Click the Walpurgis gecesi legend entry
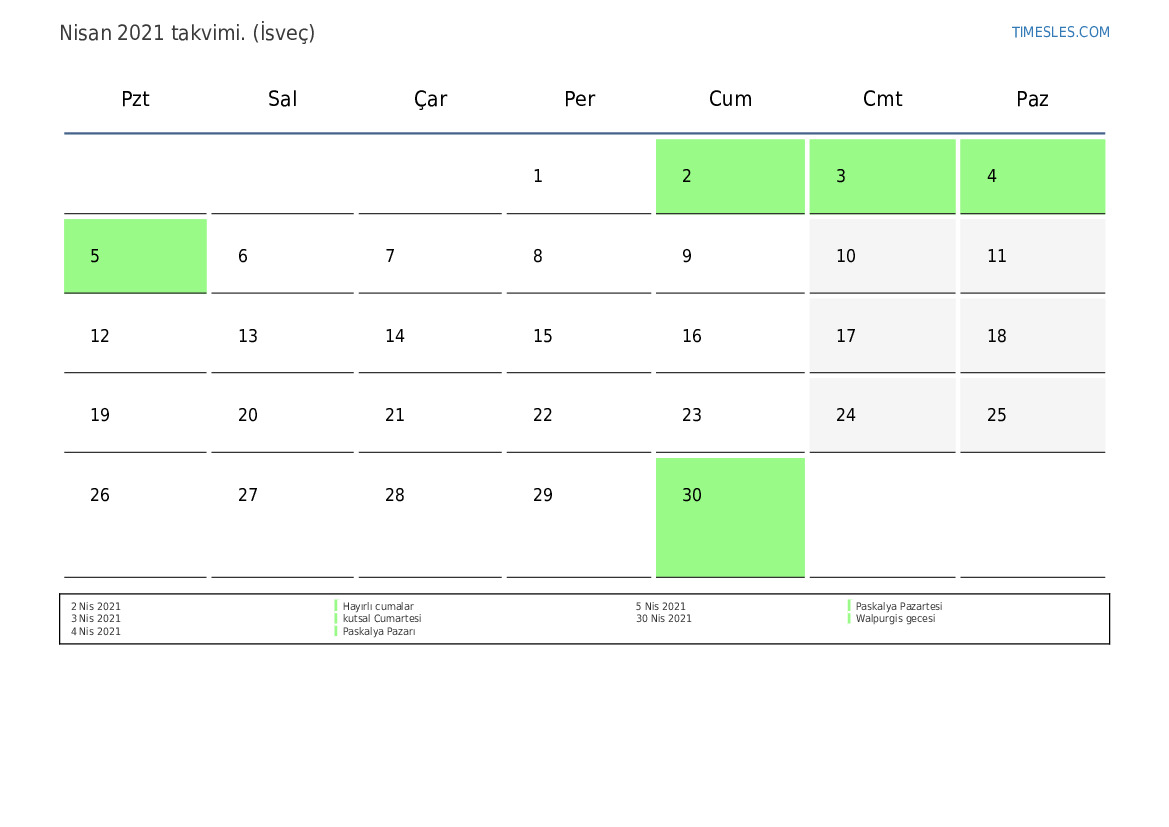Viewport: 1169px width, 827px height. [x=895, y=619]
